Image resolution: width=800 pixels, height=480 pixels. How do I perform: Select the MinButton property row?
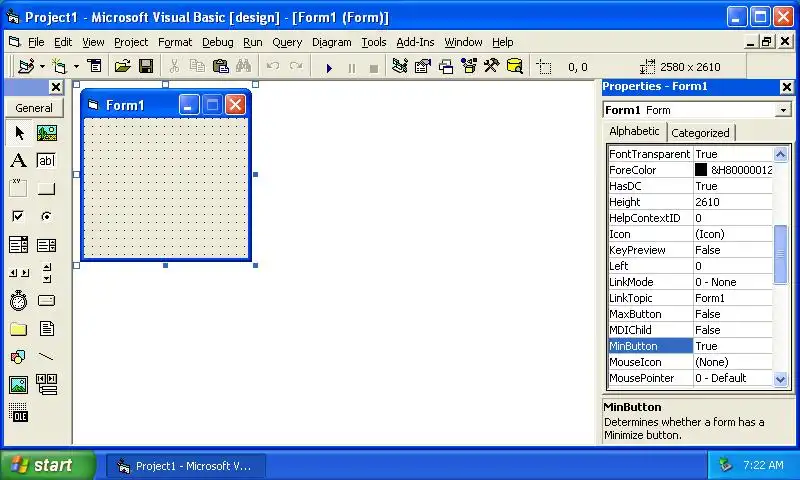click(x=690, y=346)
